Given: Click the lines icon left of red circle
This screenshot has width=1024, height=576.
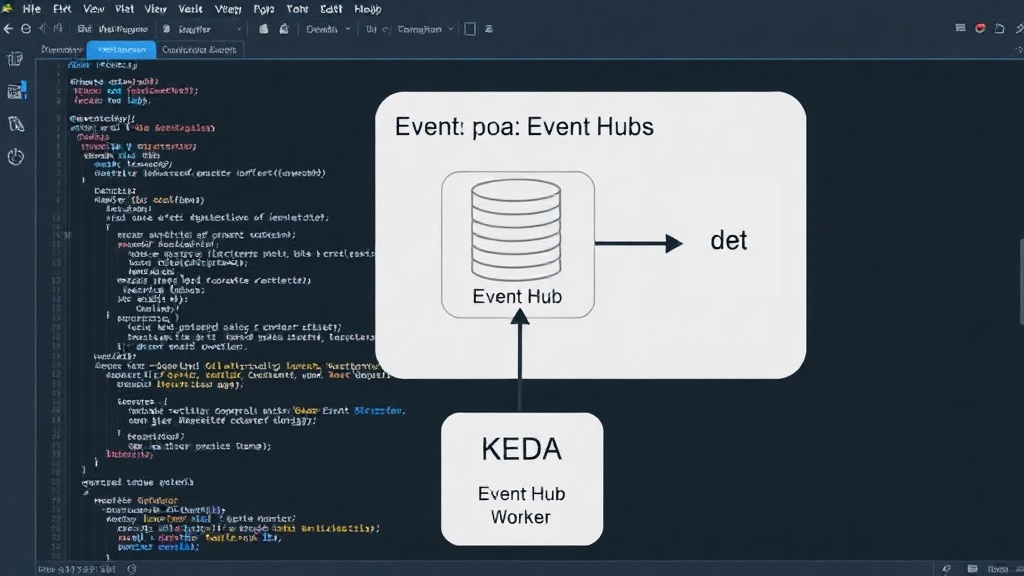Looking at the screenshot, I should 960,28.
